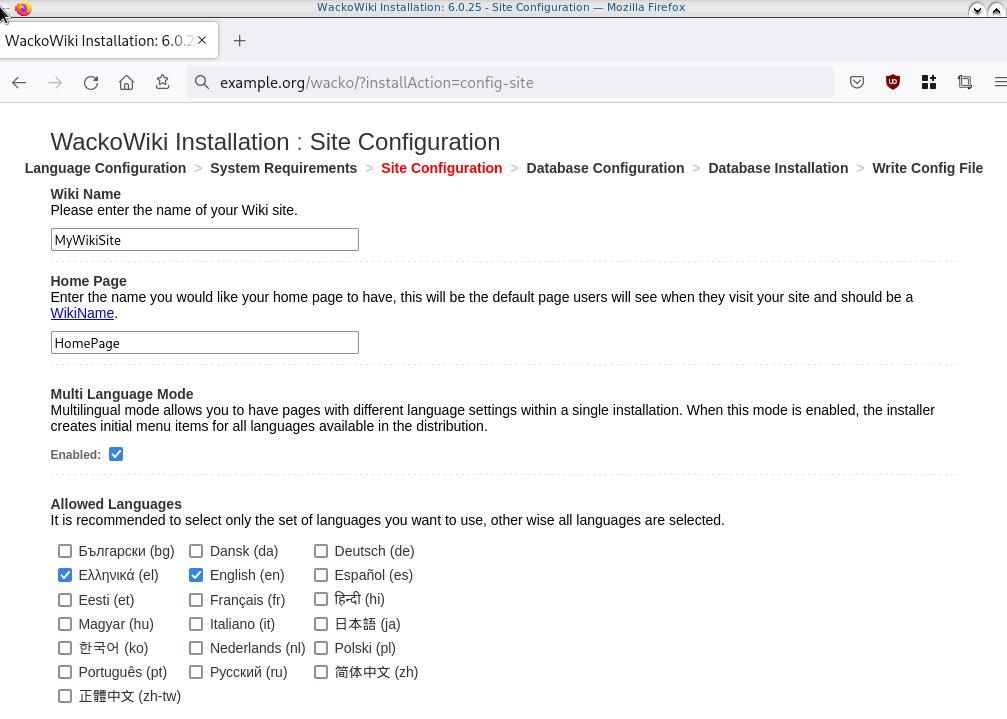Viewport: 1007px width, 719px height.
Task: Click the browser Reload button
Action: pyautogui.click(x=91, y=83)
